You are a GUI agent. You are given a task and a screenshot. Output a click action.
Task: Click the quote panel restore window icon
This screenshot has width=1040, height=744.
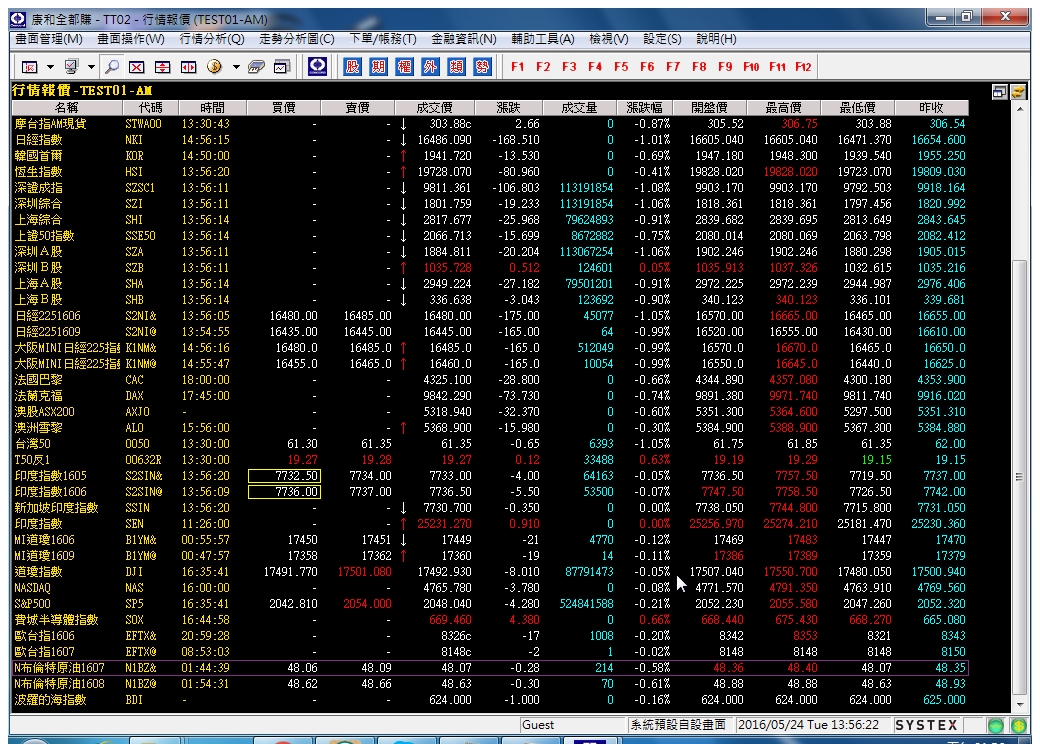coord(1000,92)
